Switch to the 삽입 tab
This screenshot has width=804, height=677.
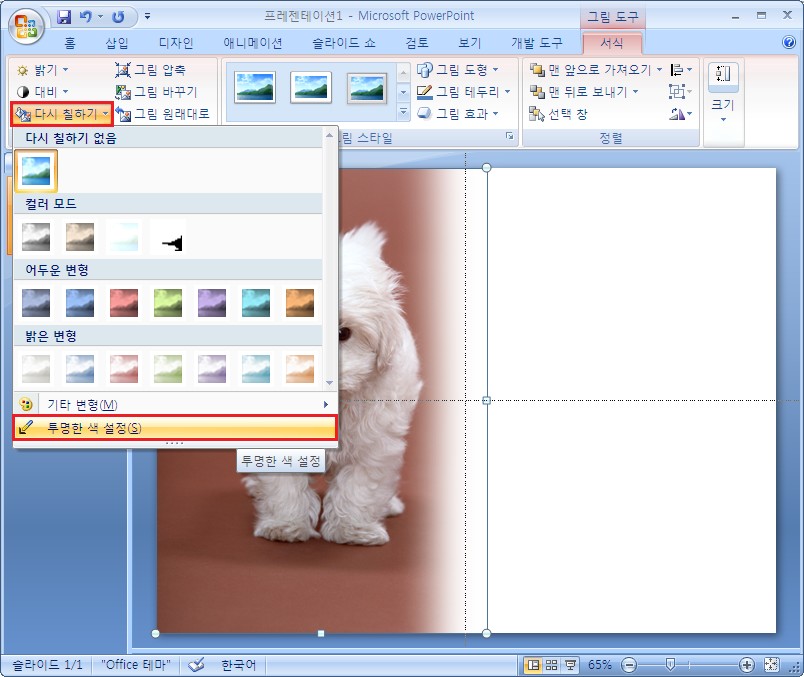117,43
